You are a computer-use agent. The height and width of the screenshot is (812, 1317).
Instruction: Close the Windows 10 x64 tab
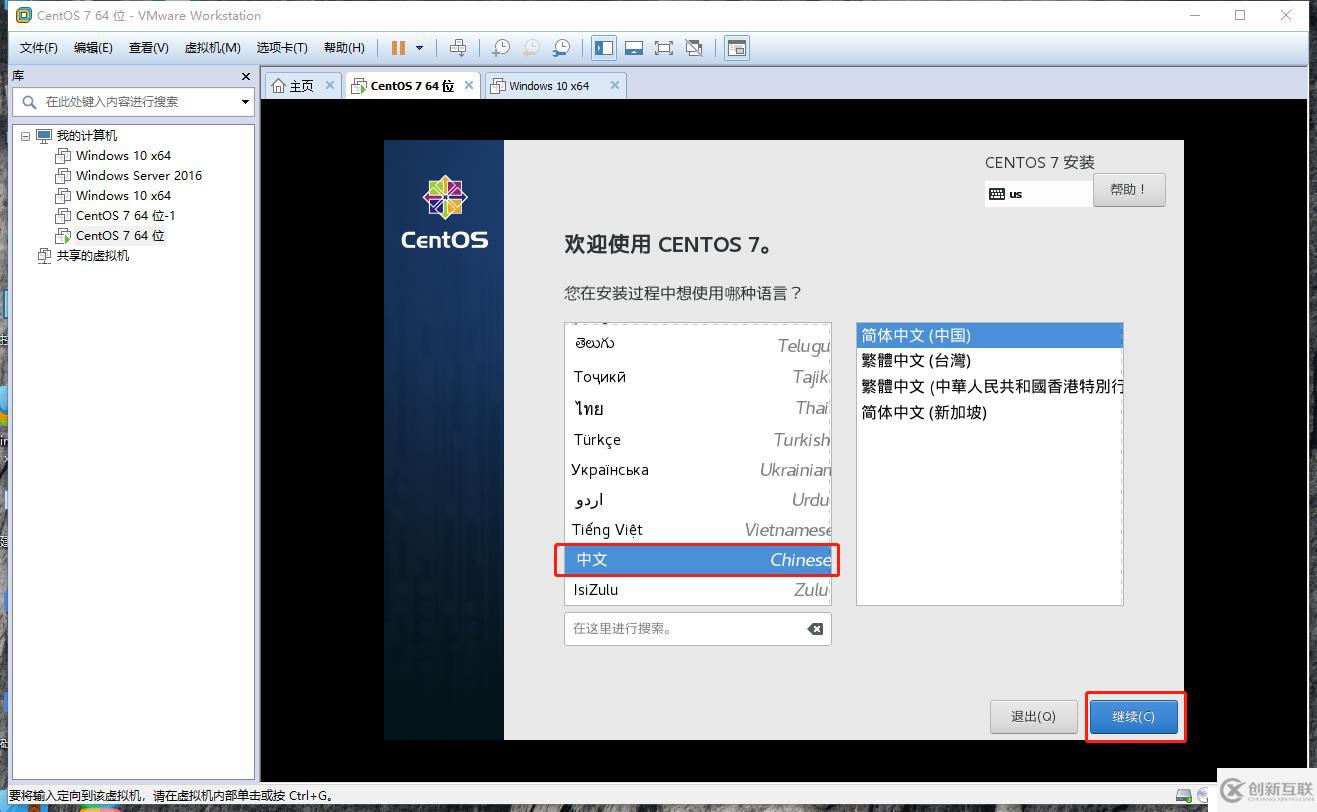pyautogui.click(x=615, y=85)
